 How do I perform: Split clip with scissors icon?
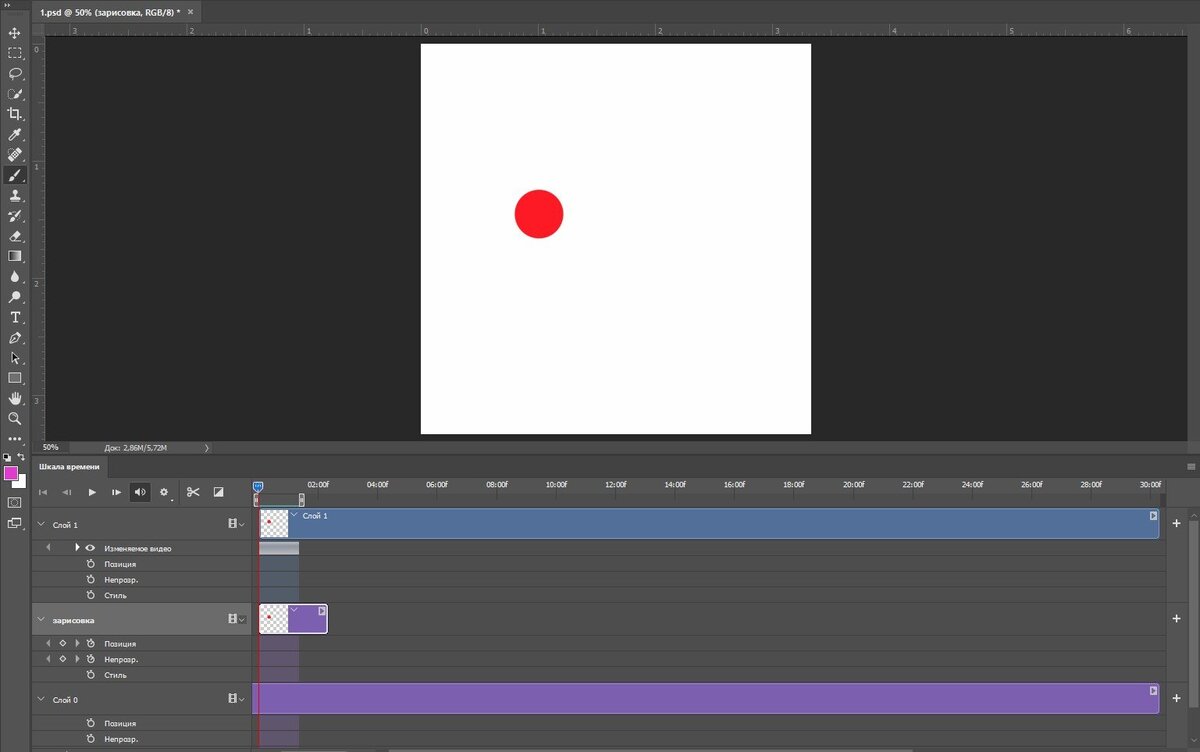193,492
